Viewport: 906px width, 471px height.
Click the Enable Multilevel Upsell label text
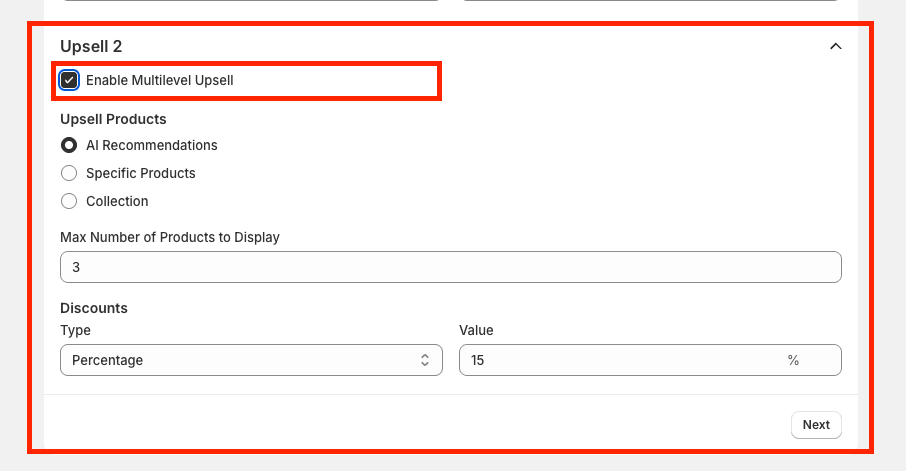point(159,80)
